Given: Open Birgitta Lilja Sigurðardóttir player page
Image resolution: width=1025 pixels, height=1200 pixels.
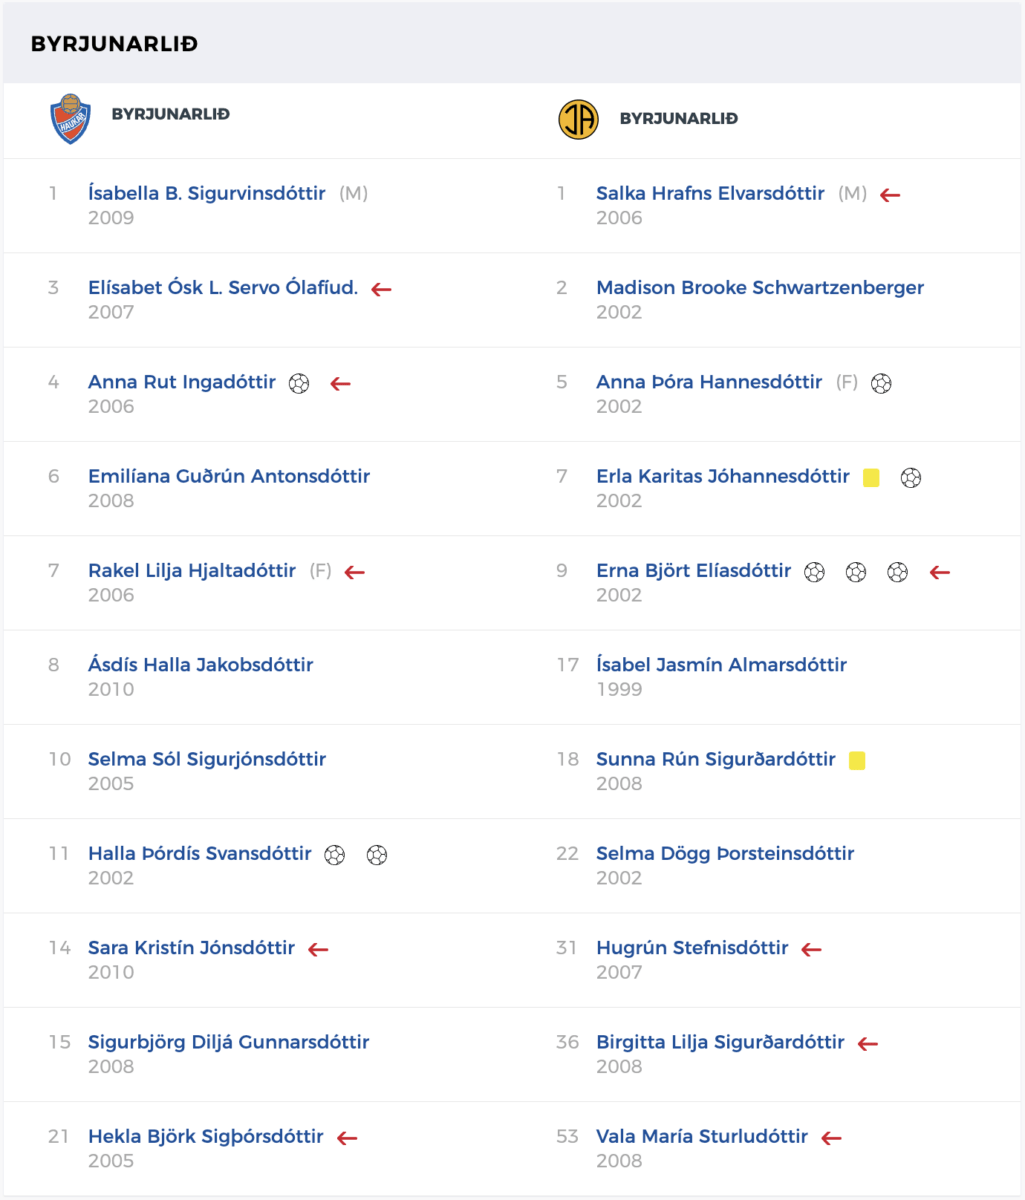Looking at the screenshot, I should pos(720,1043).
